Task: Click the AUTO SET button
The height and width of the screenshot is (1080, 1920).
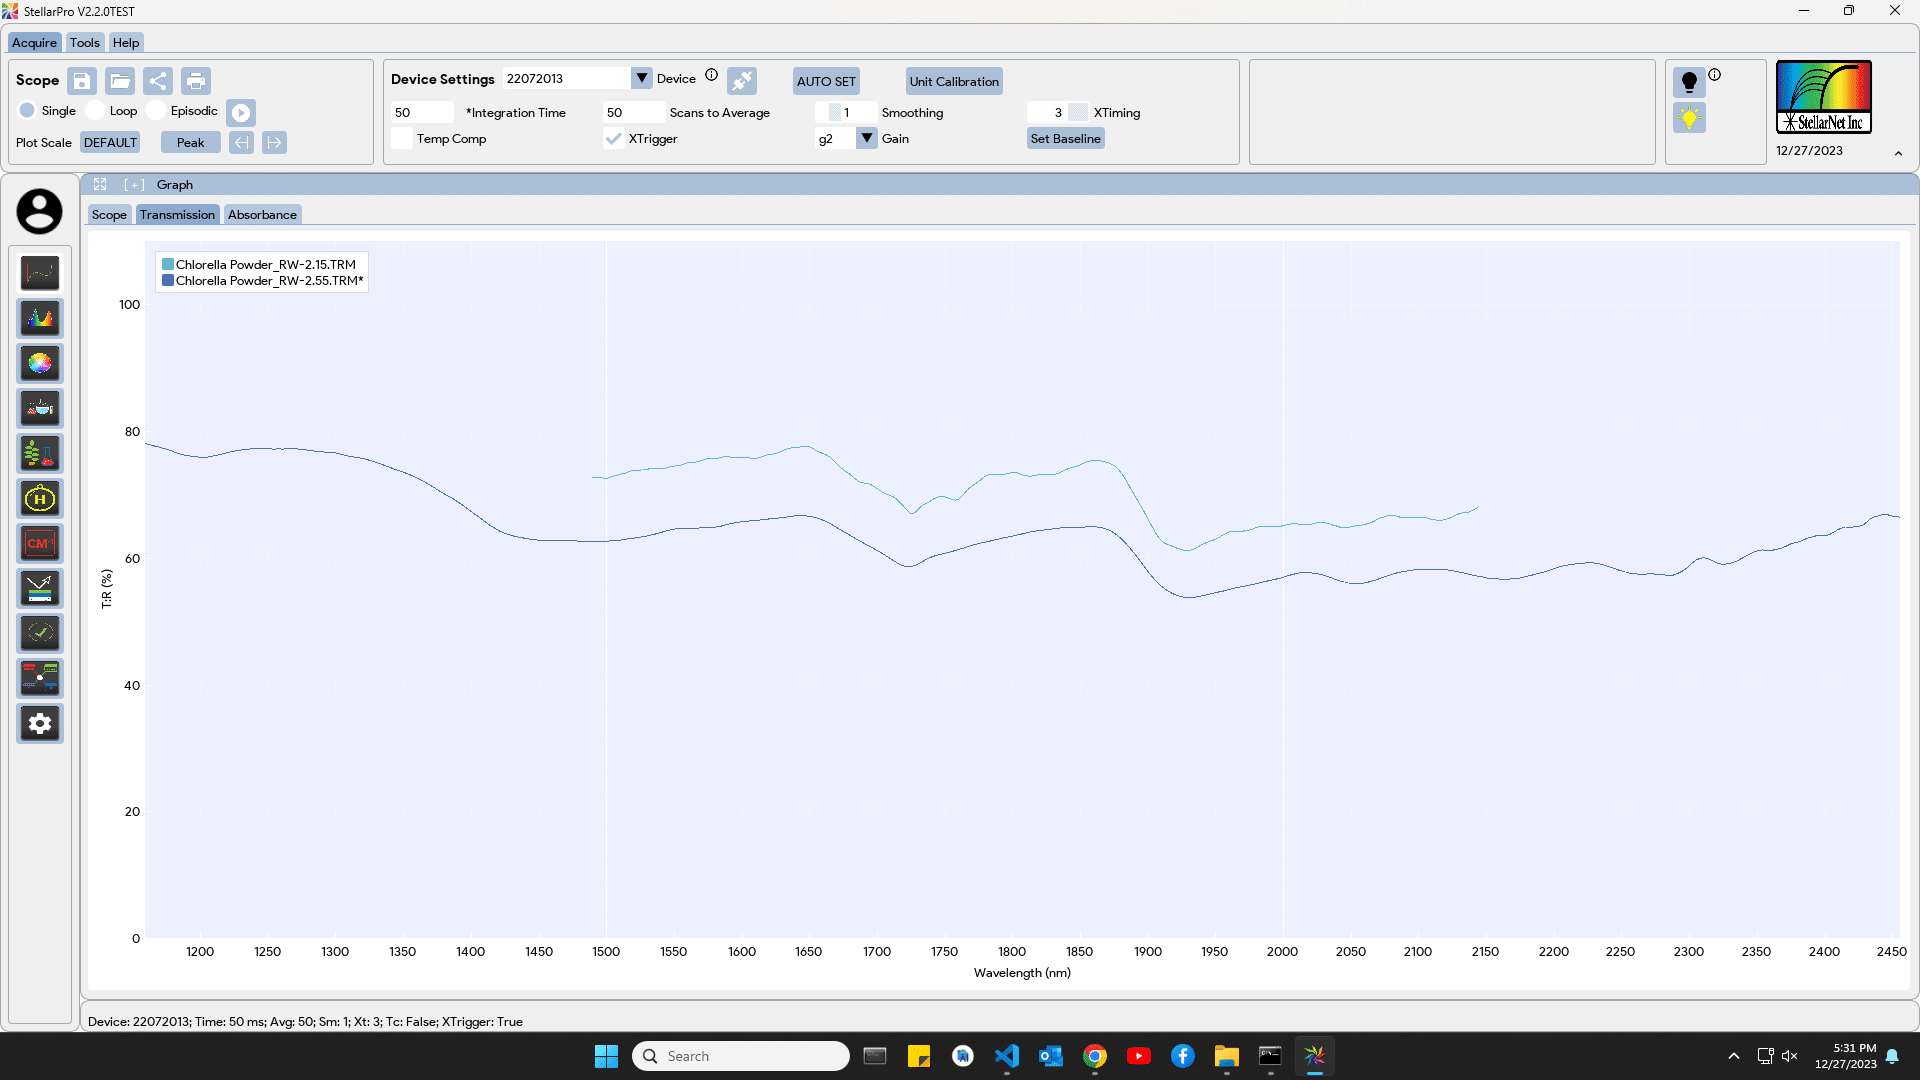Action: (826, 81)
